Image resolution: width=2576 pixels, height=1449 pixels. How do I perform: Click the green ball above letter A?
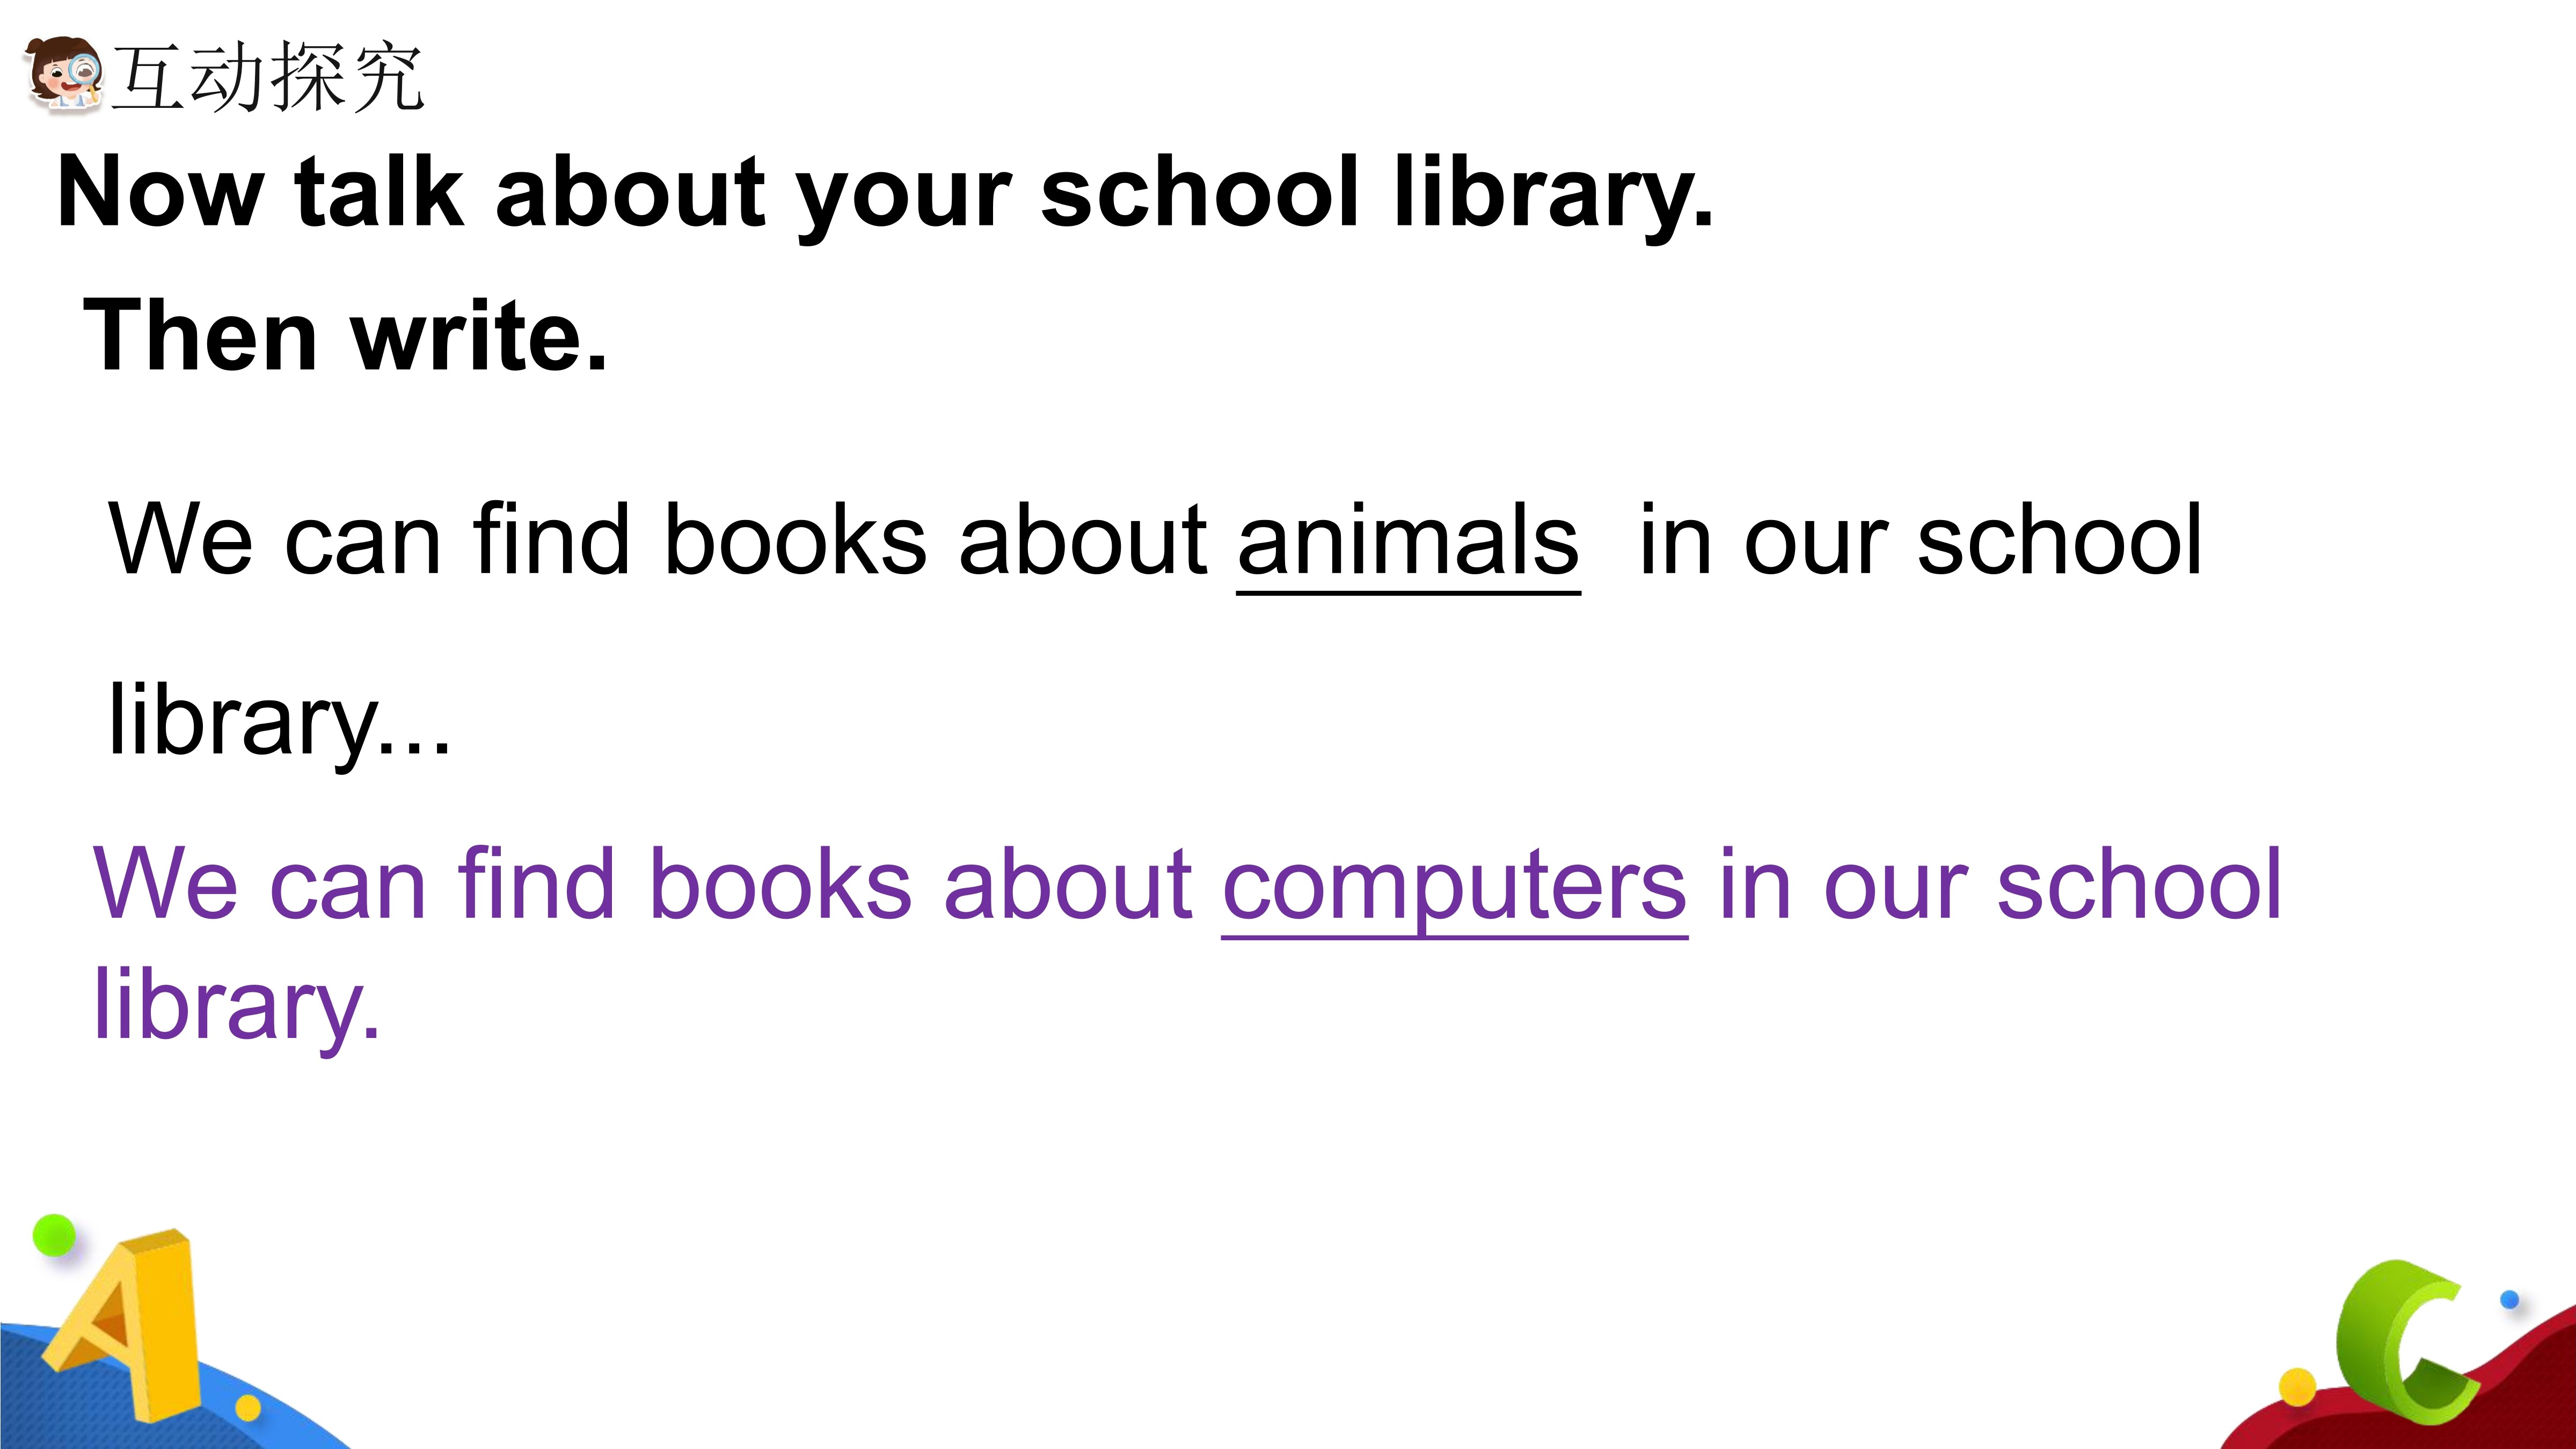pyautogui.click(x=54, y=1236)
